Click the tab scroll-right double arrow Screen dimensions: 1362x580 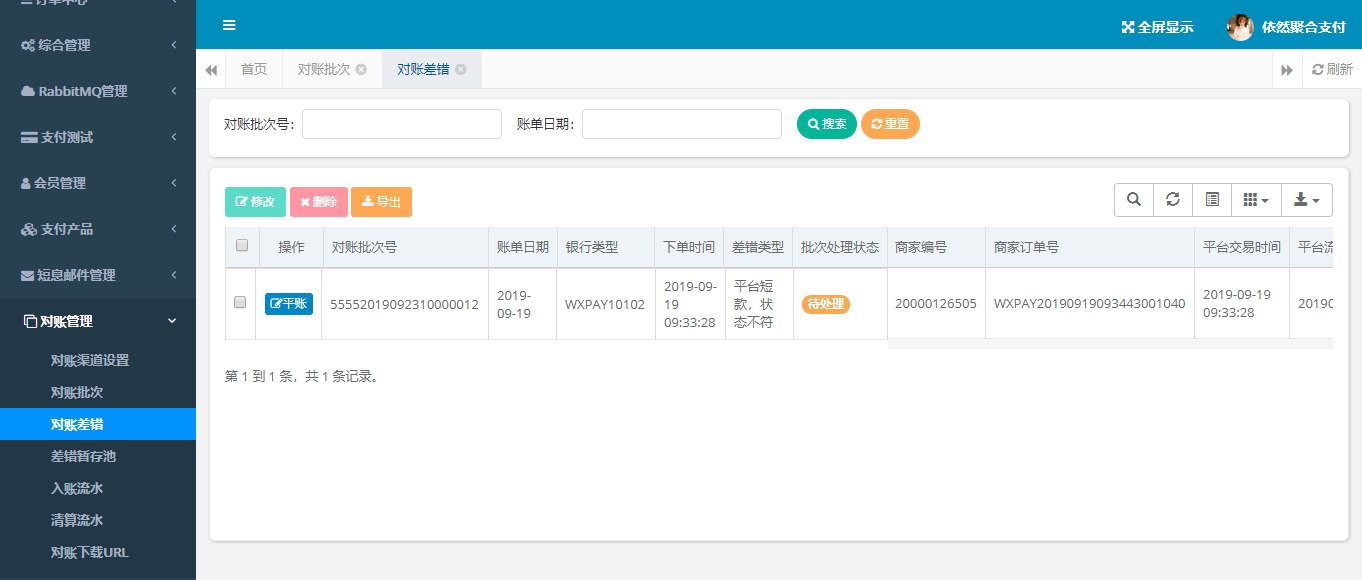[1287, 70]
